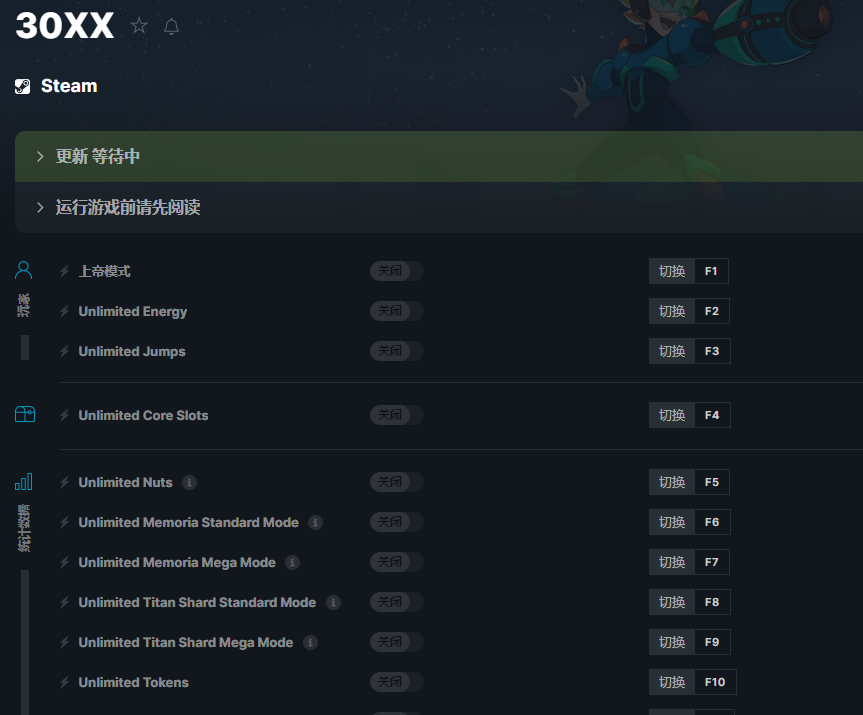The height and width of the screenshot is (715, 863).
Task: Click the 更新 等待中 banner text
Action: [97, 156]
